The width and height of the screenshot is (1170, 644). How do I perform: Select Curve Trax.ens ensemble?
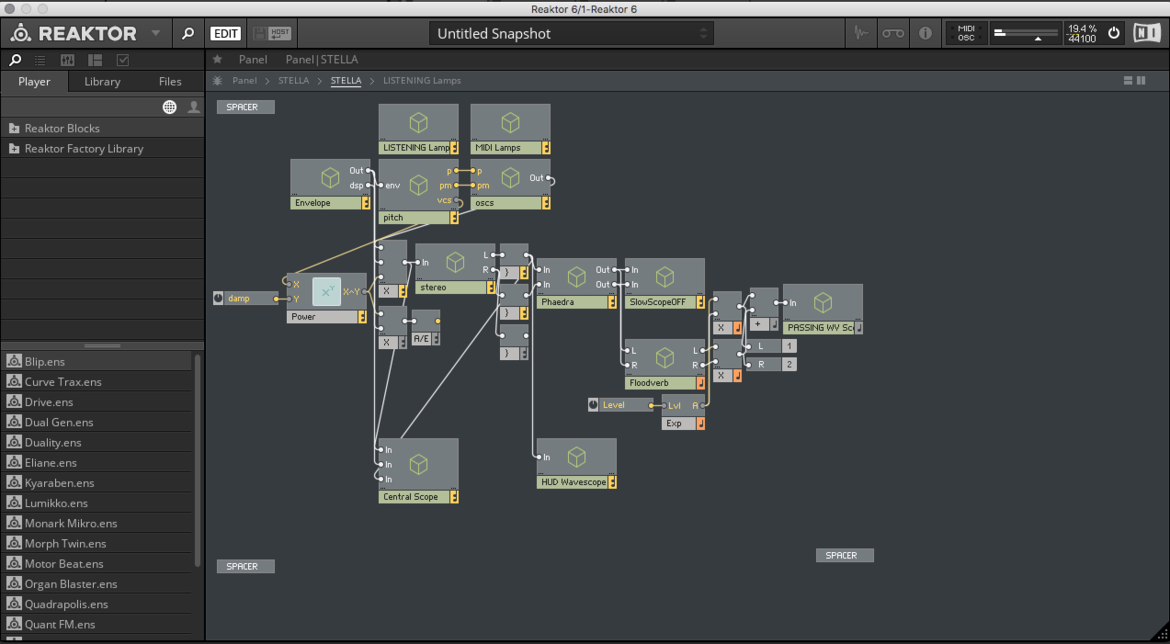click(97, 381)
